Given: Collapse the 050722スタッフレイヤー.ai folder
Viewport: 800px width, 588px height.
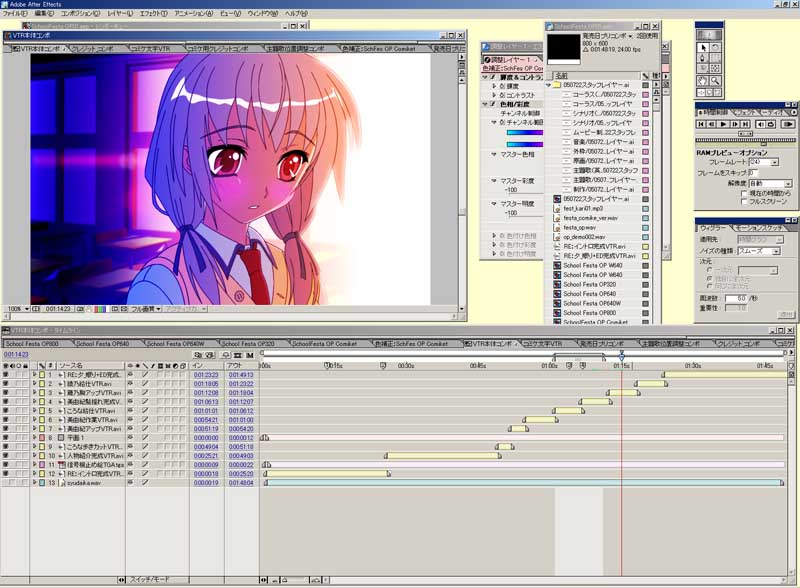Looking at the screenshot, I should coord(549,85).
